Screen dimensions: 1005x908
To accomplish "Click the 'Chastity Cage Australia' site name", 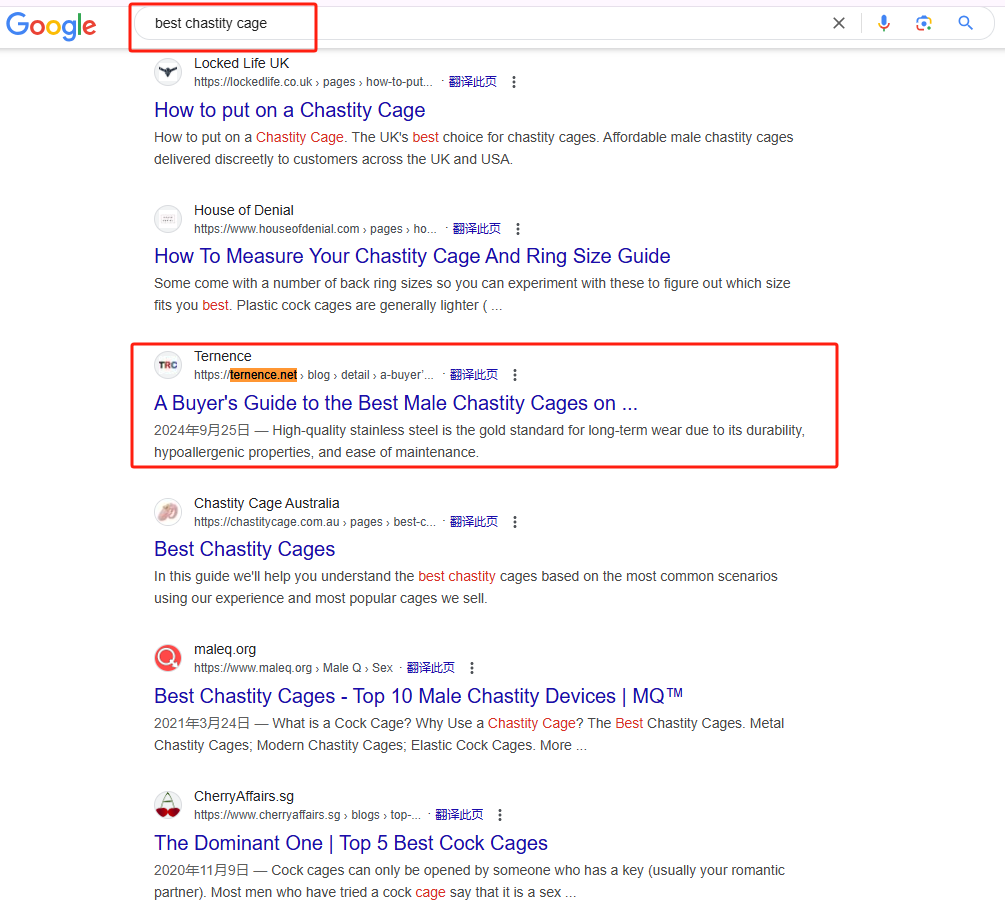I will click(267, 503).
